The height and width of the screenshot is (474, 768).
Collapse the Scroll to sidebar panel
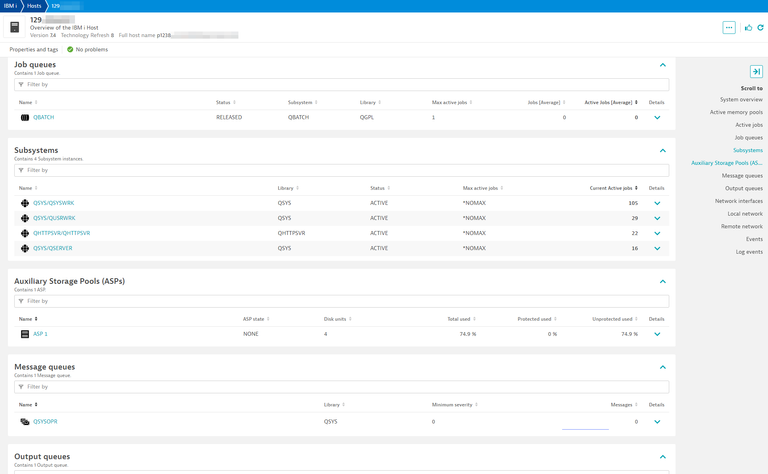click(756, 71)
